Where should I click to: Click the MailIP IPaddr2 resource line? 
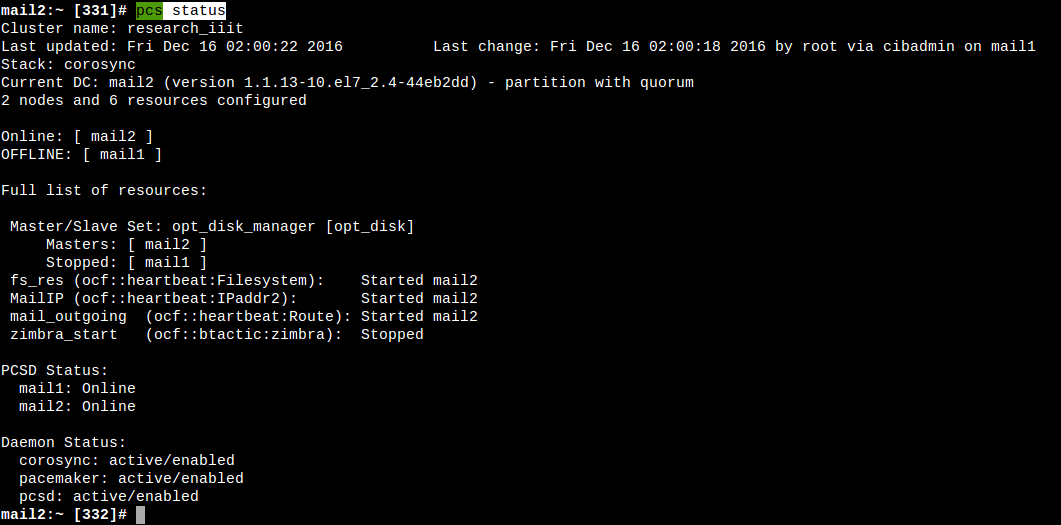coord(244,298)
